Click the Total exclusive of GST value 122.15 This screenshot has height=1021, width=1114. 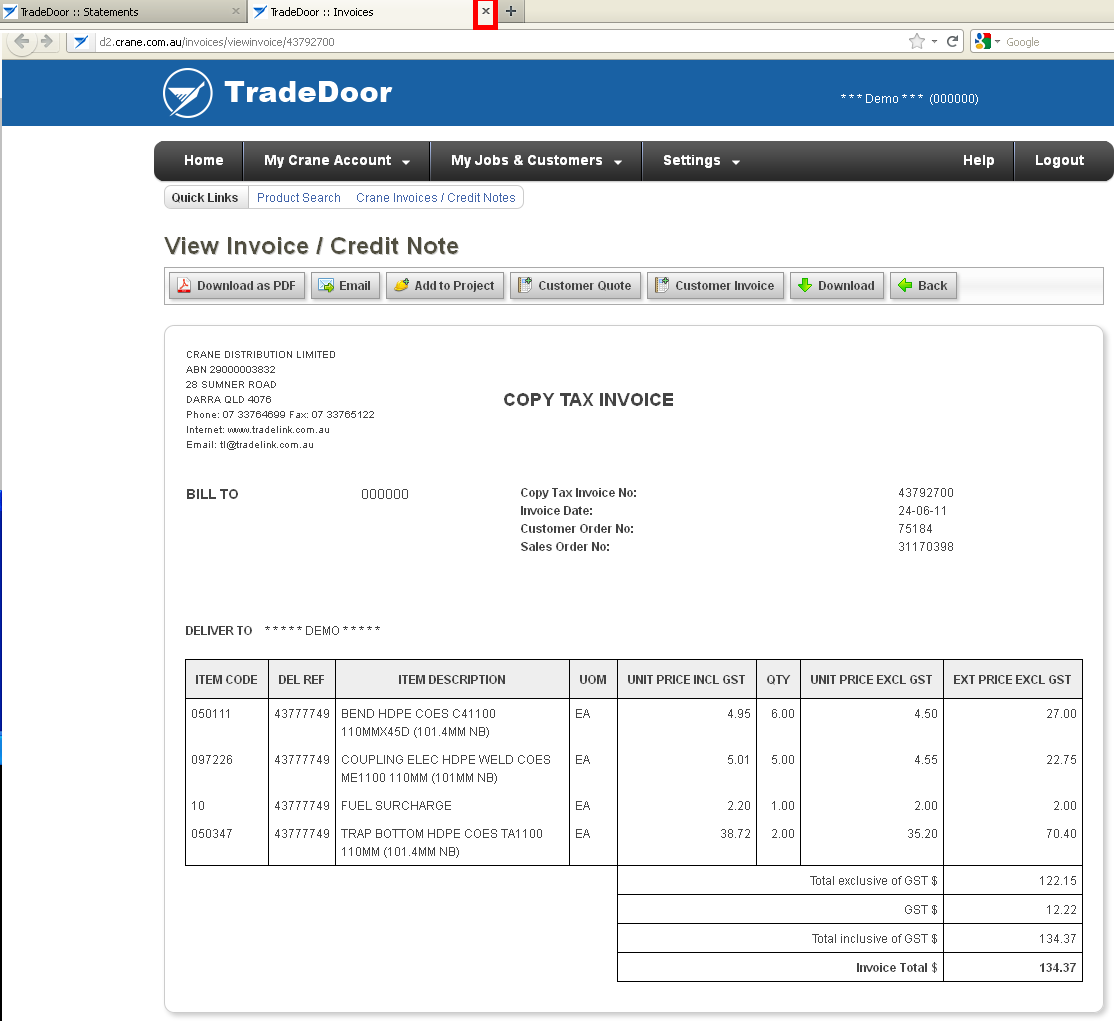1058,881
